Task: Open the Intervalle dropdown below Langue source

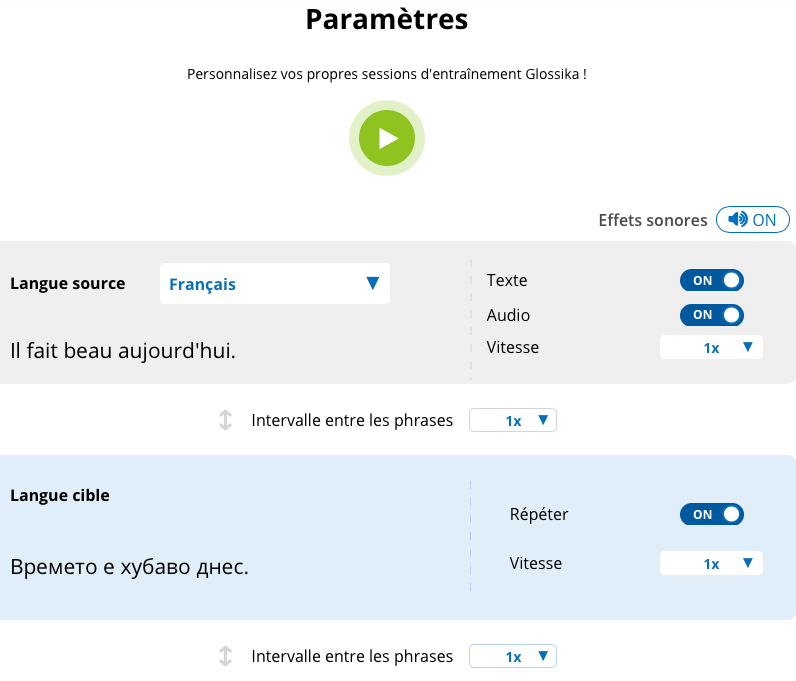Action: coord(512,421)
